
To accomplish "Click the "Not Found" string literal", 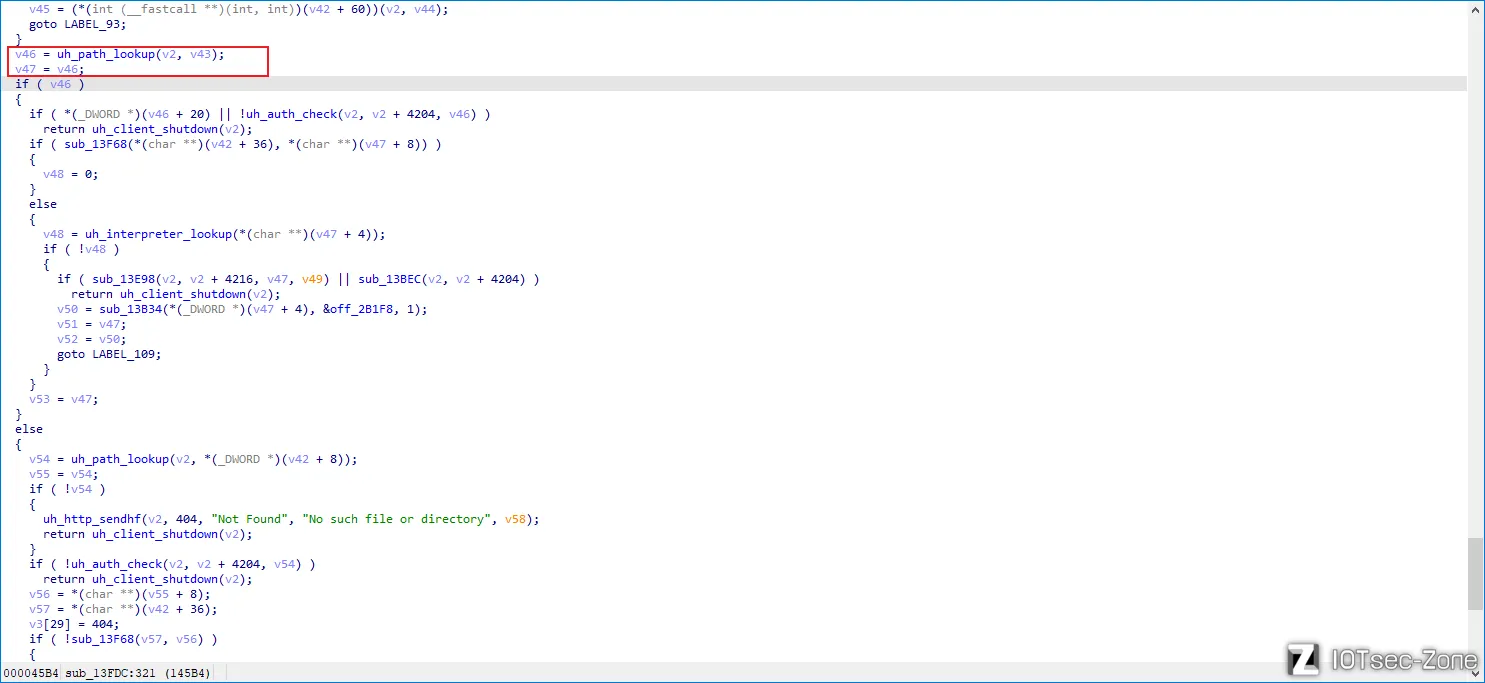I will pyautogui.click(x=250, y=519).
